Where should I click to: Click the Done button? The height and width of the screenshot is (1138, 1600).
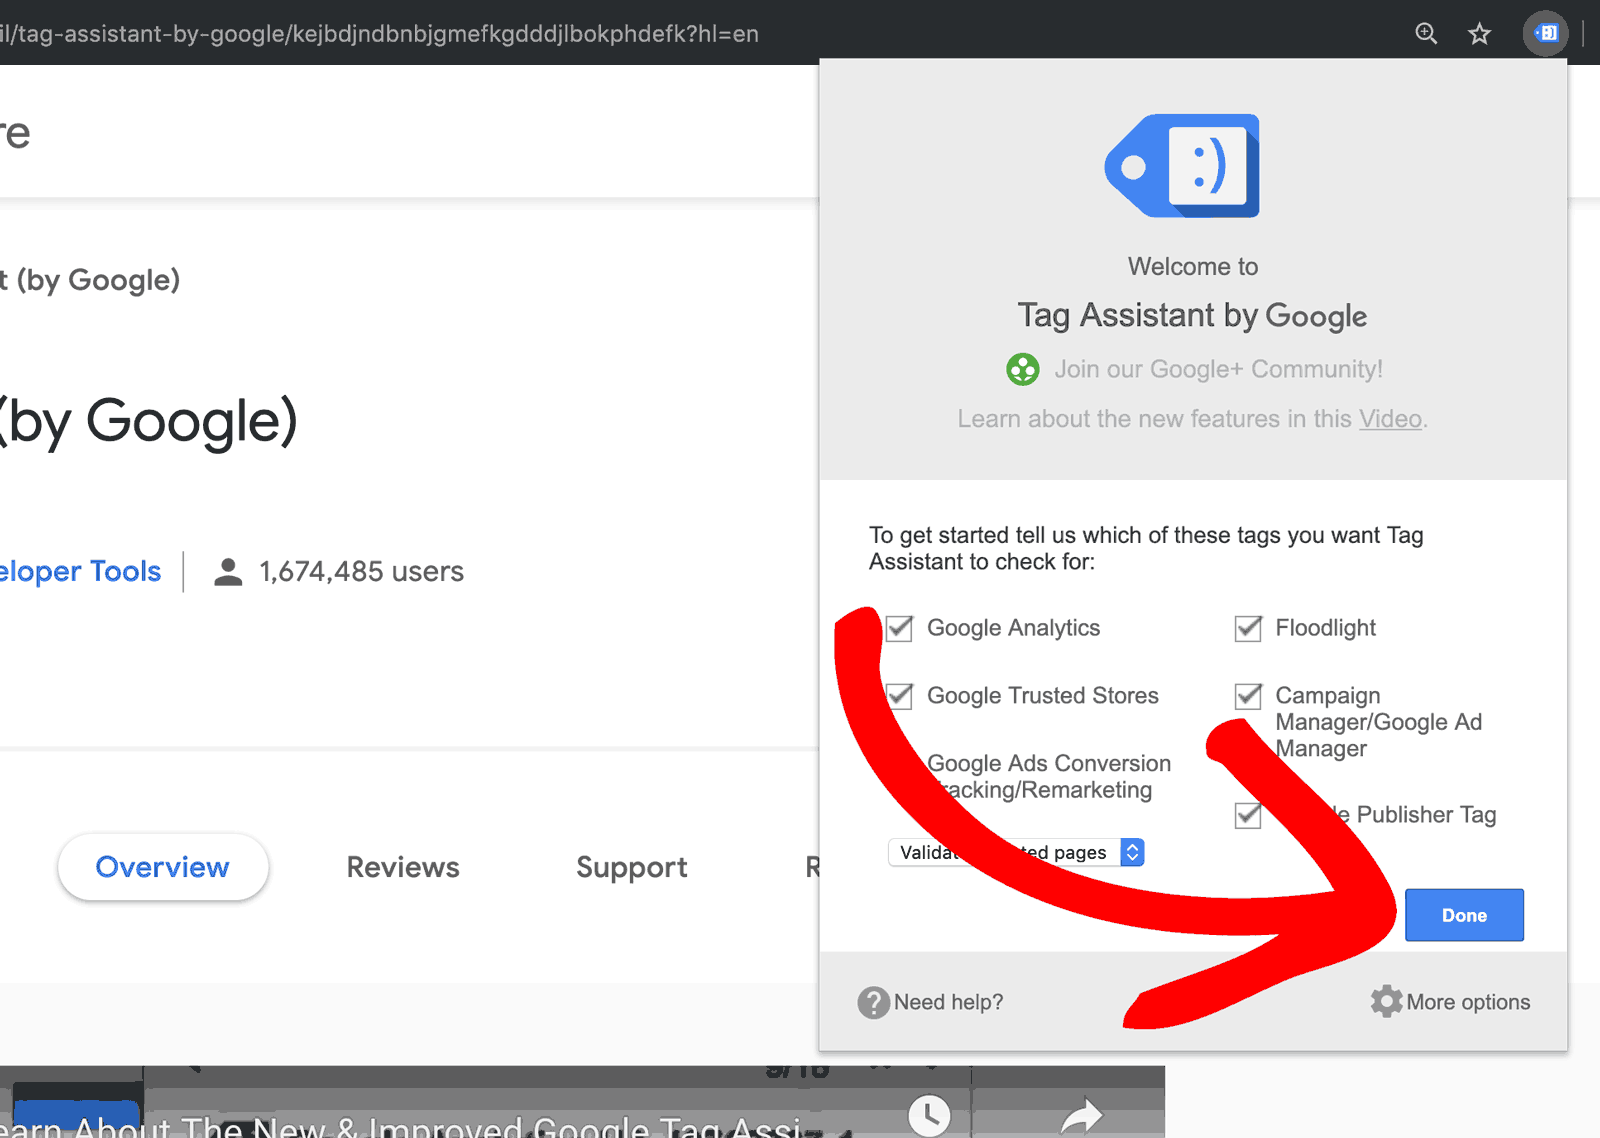(1463, 914)
